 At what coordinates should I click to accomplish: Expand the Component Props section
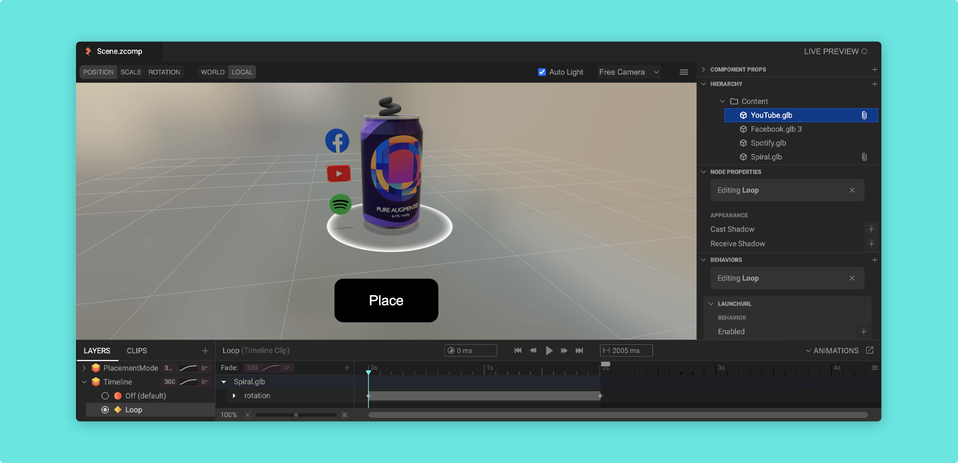[x=703, y=70]
